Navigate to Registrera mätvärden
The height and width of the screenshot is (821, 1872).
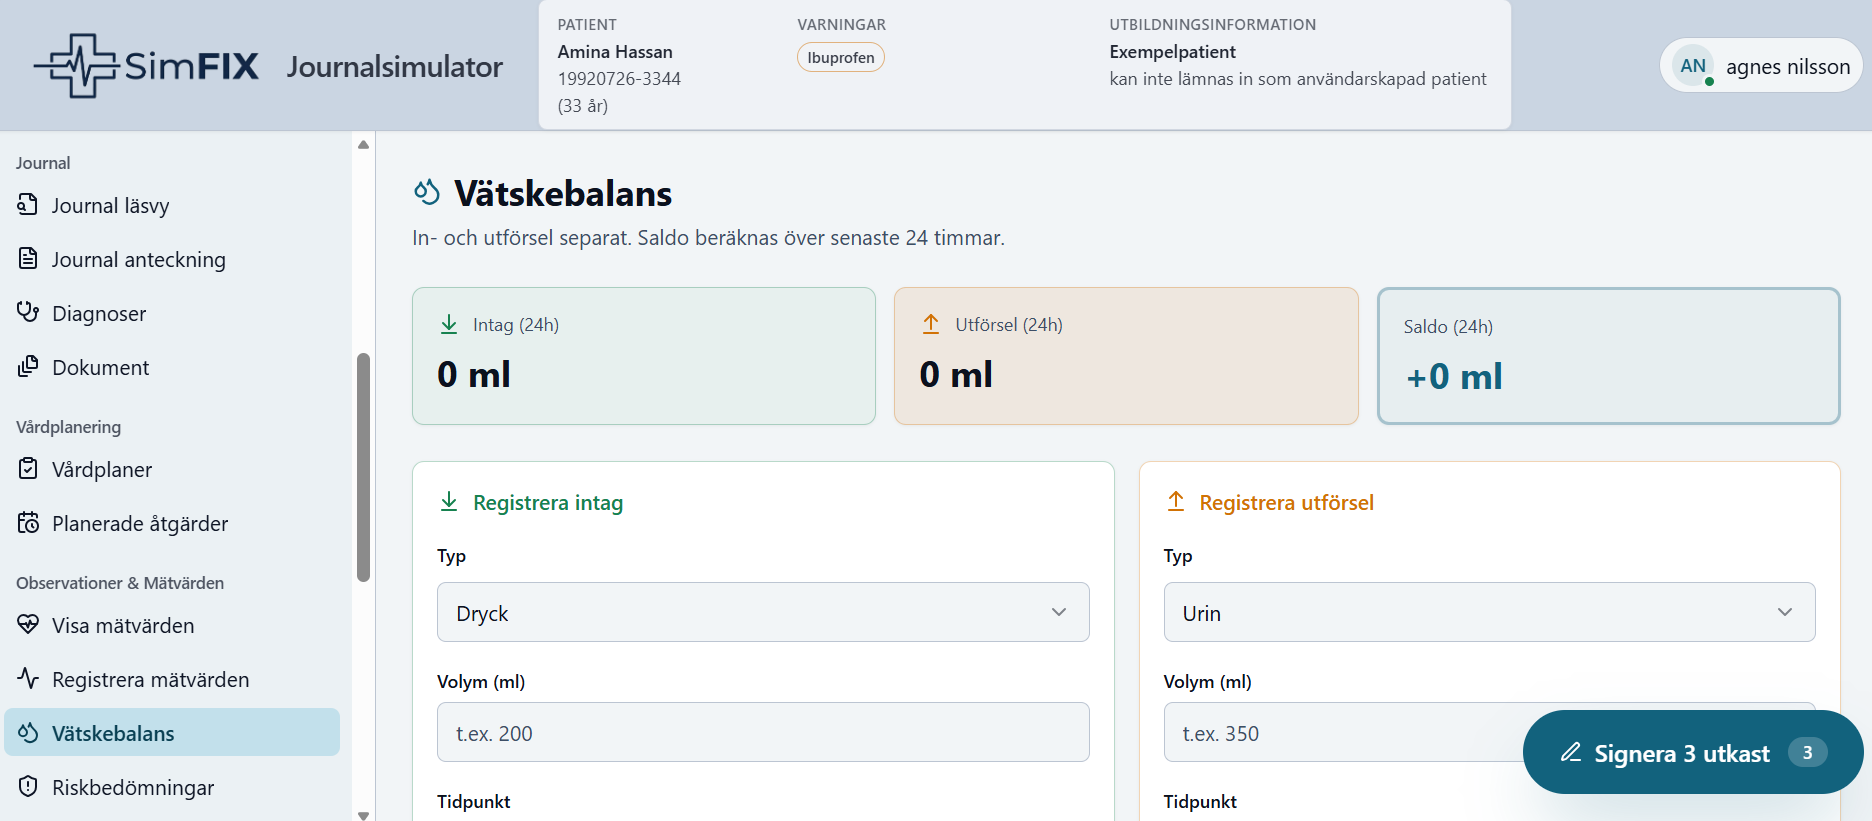[x=172, y=679]
